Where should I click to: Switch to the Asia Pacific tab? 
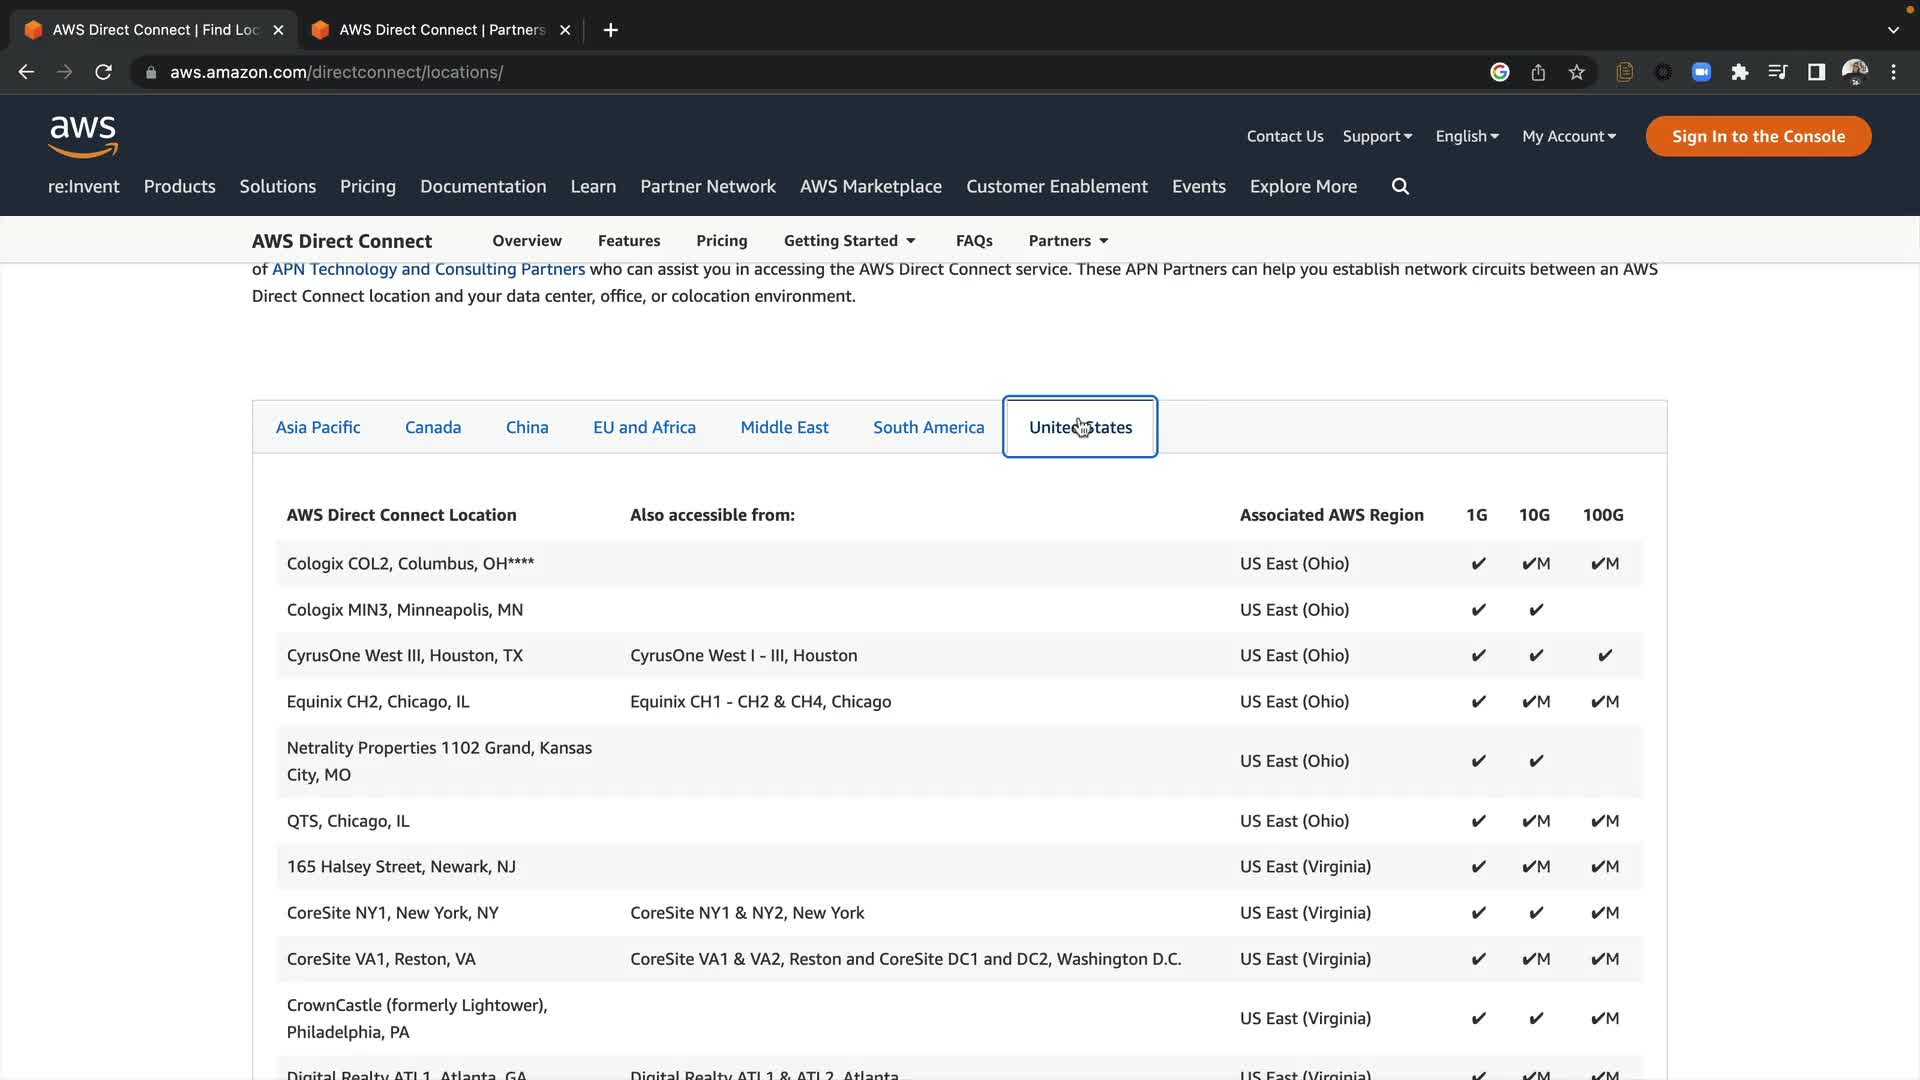318,427
